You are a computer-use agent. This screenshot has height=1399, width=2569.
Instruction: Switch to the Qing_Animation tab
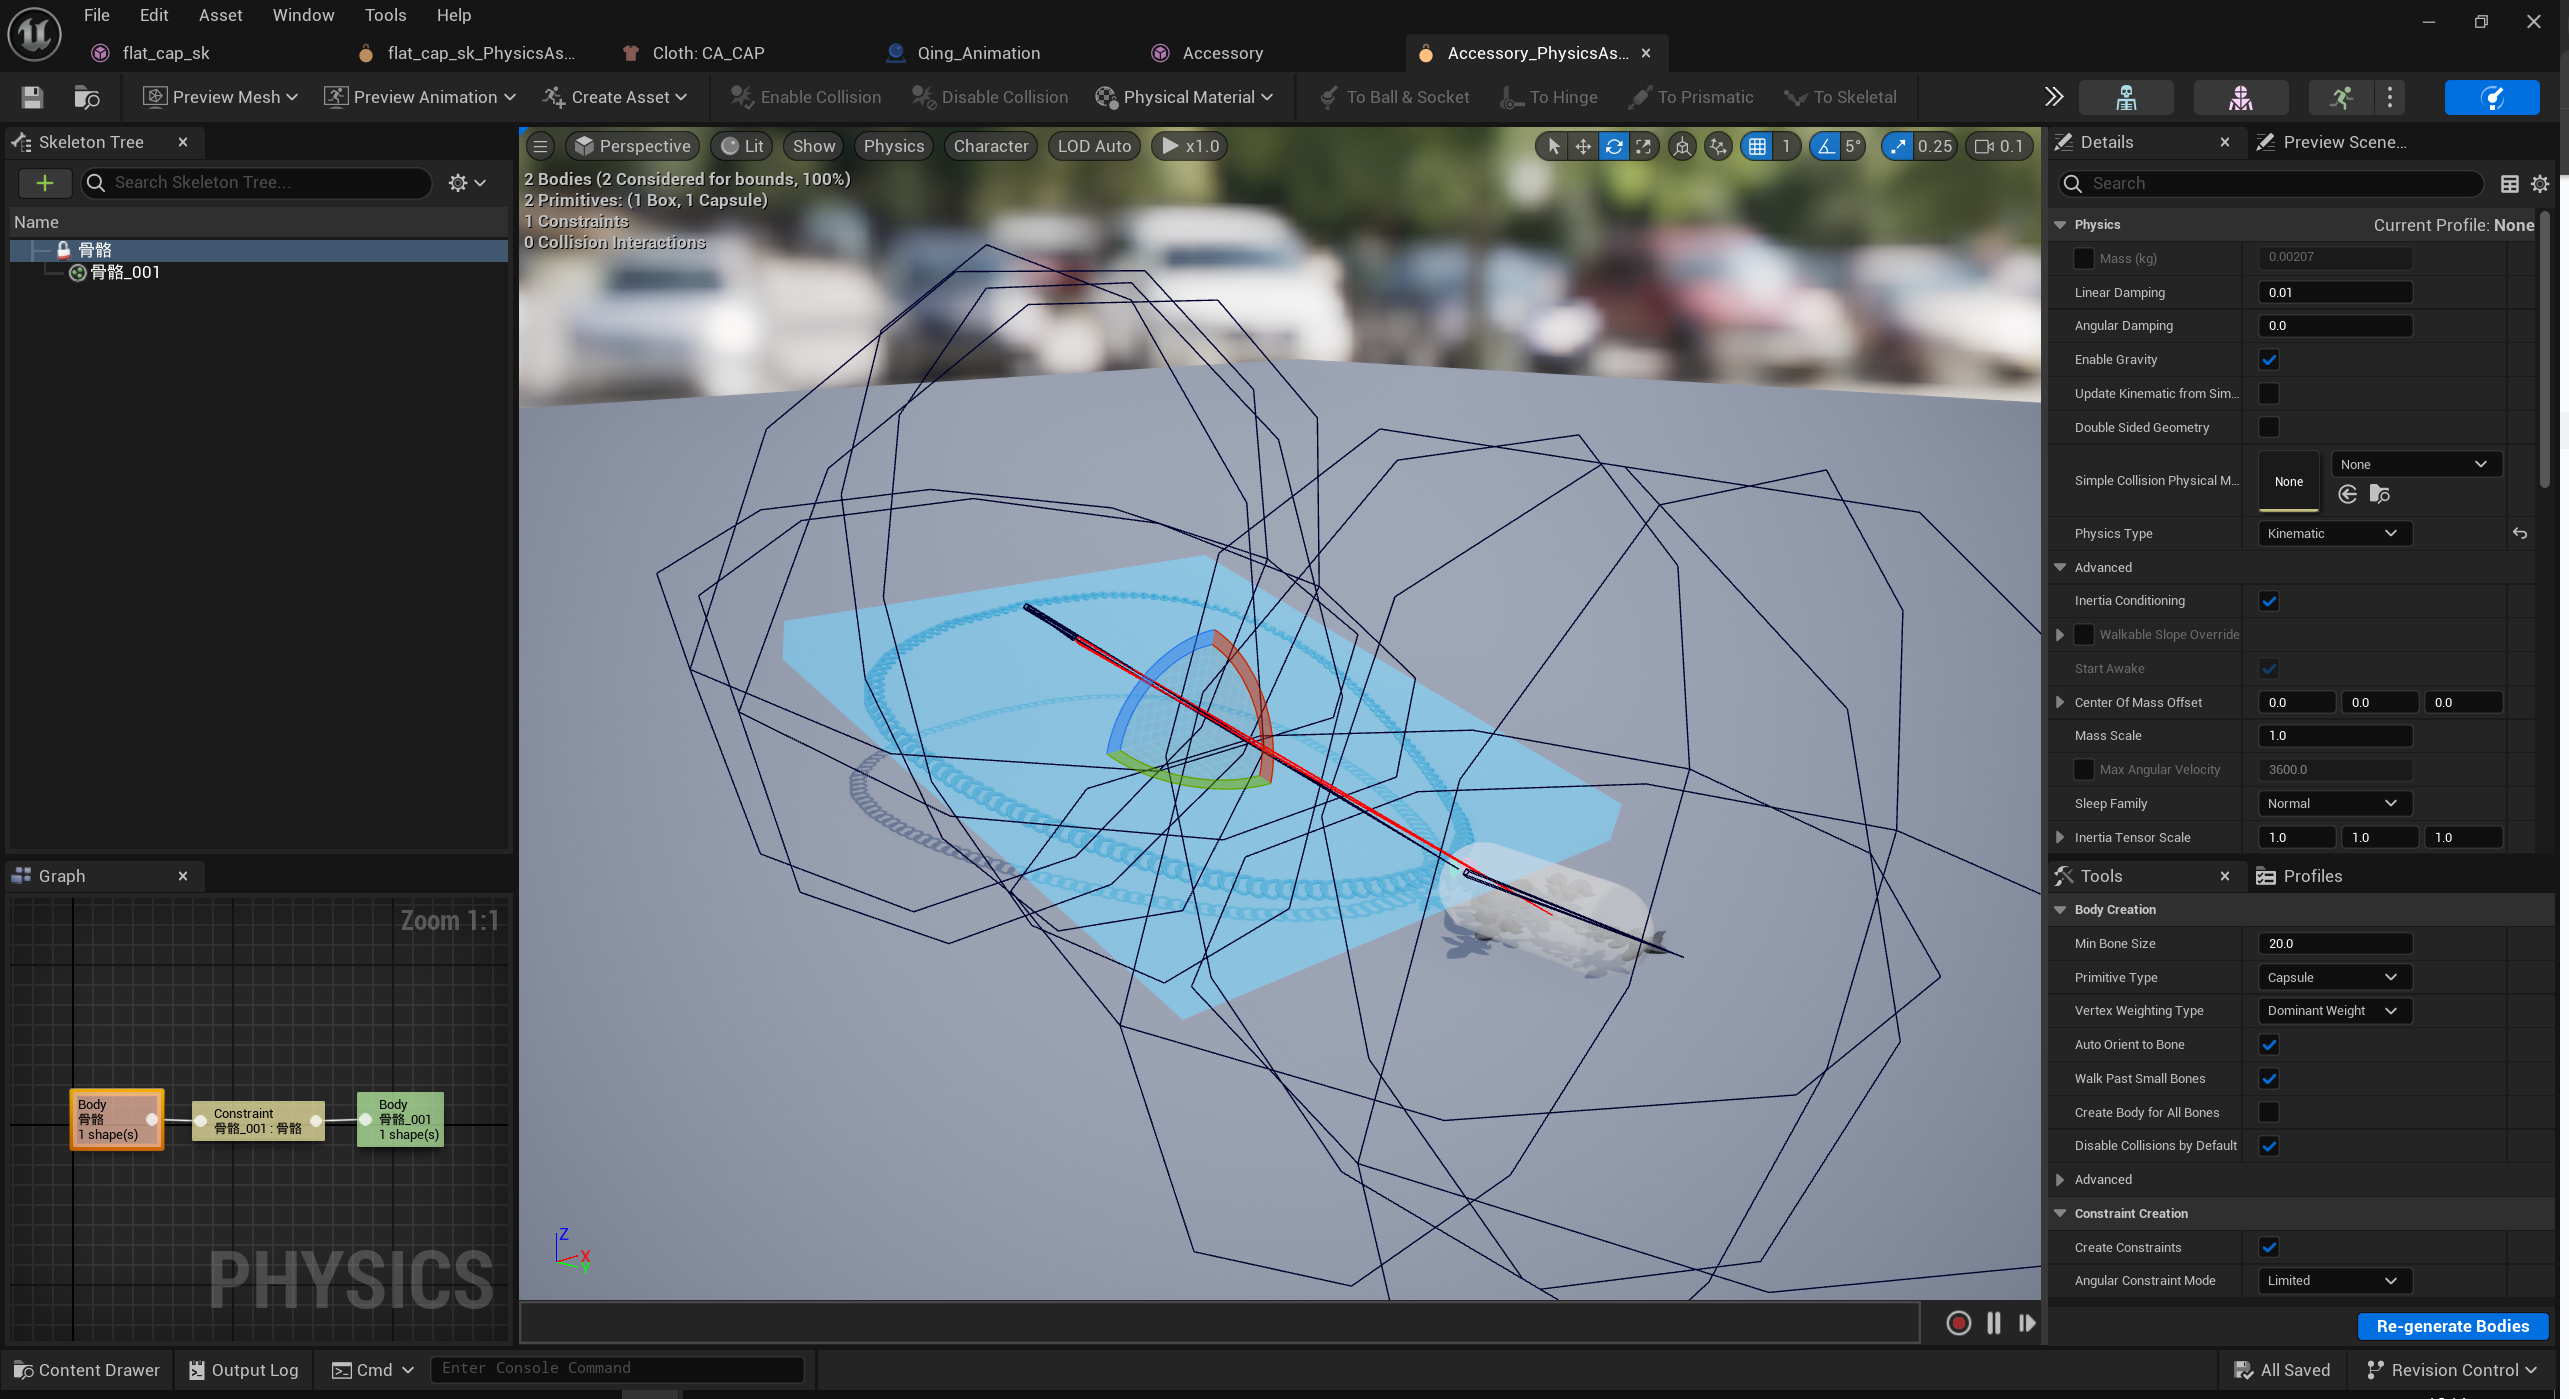click(x=977, y=53)
